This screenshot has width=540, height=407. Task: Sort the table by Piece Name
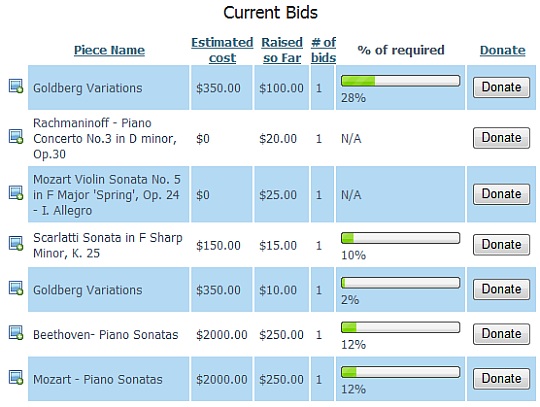[110, 50]
